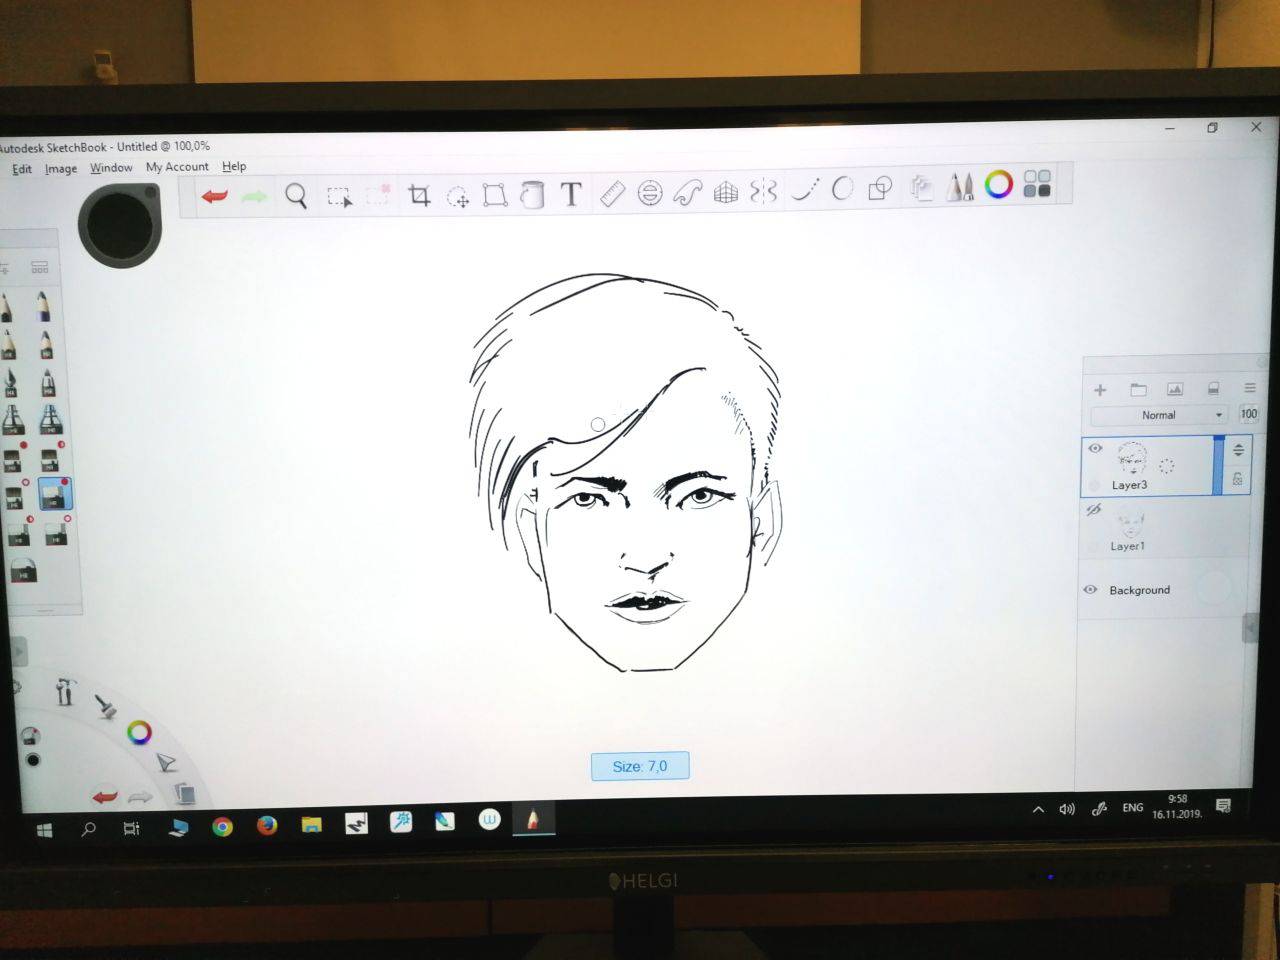Choose the Crop tool
This screenshot has width=1280, height=960.
(x=419, y=195)
